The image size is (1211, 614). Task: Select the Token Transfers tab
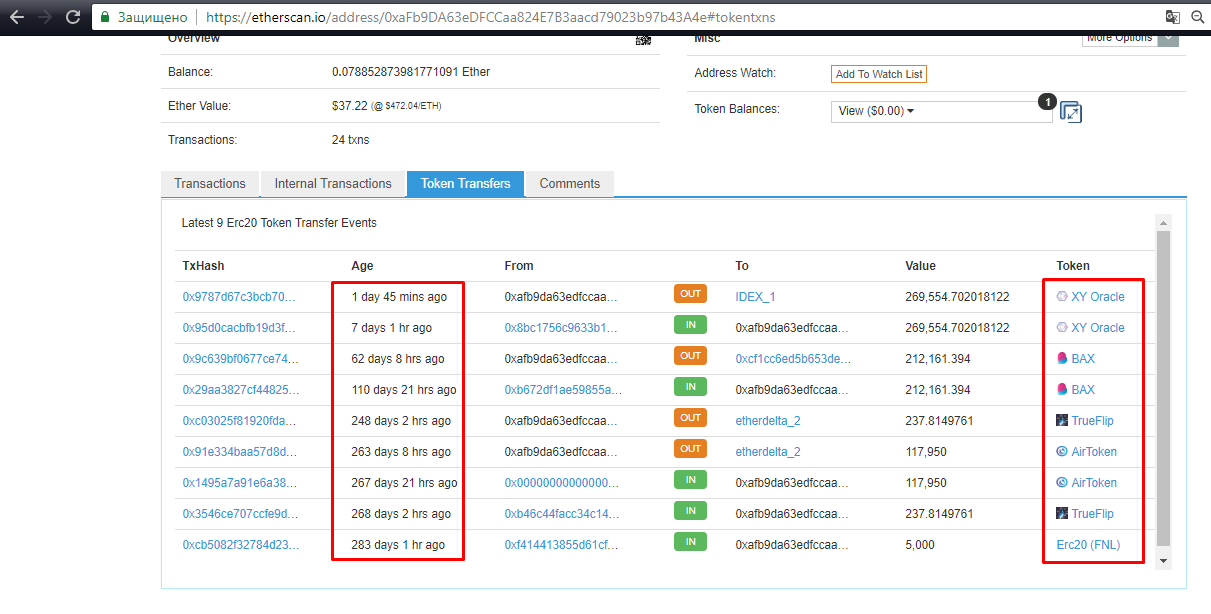click(x=465, y=184)
